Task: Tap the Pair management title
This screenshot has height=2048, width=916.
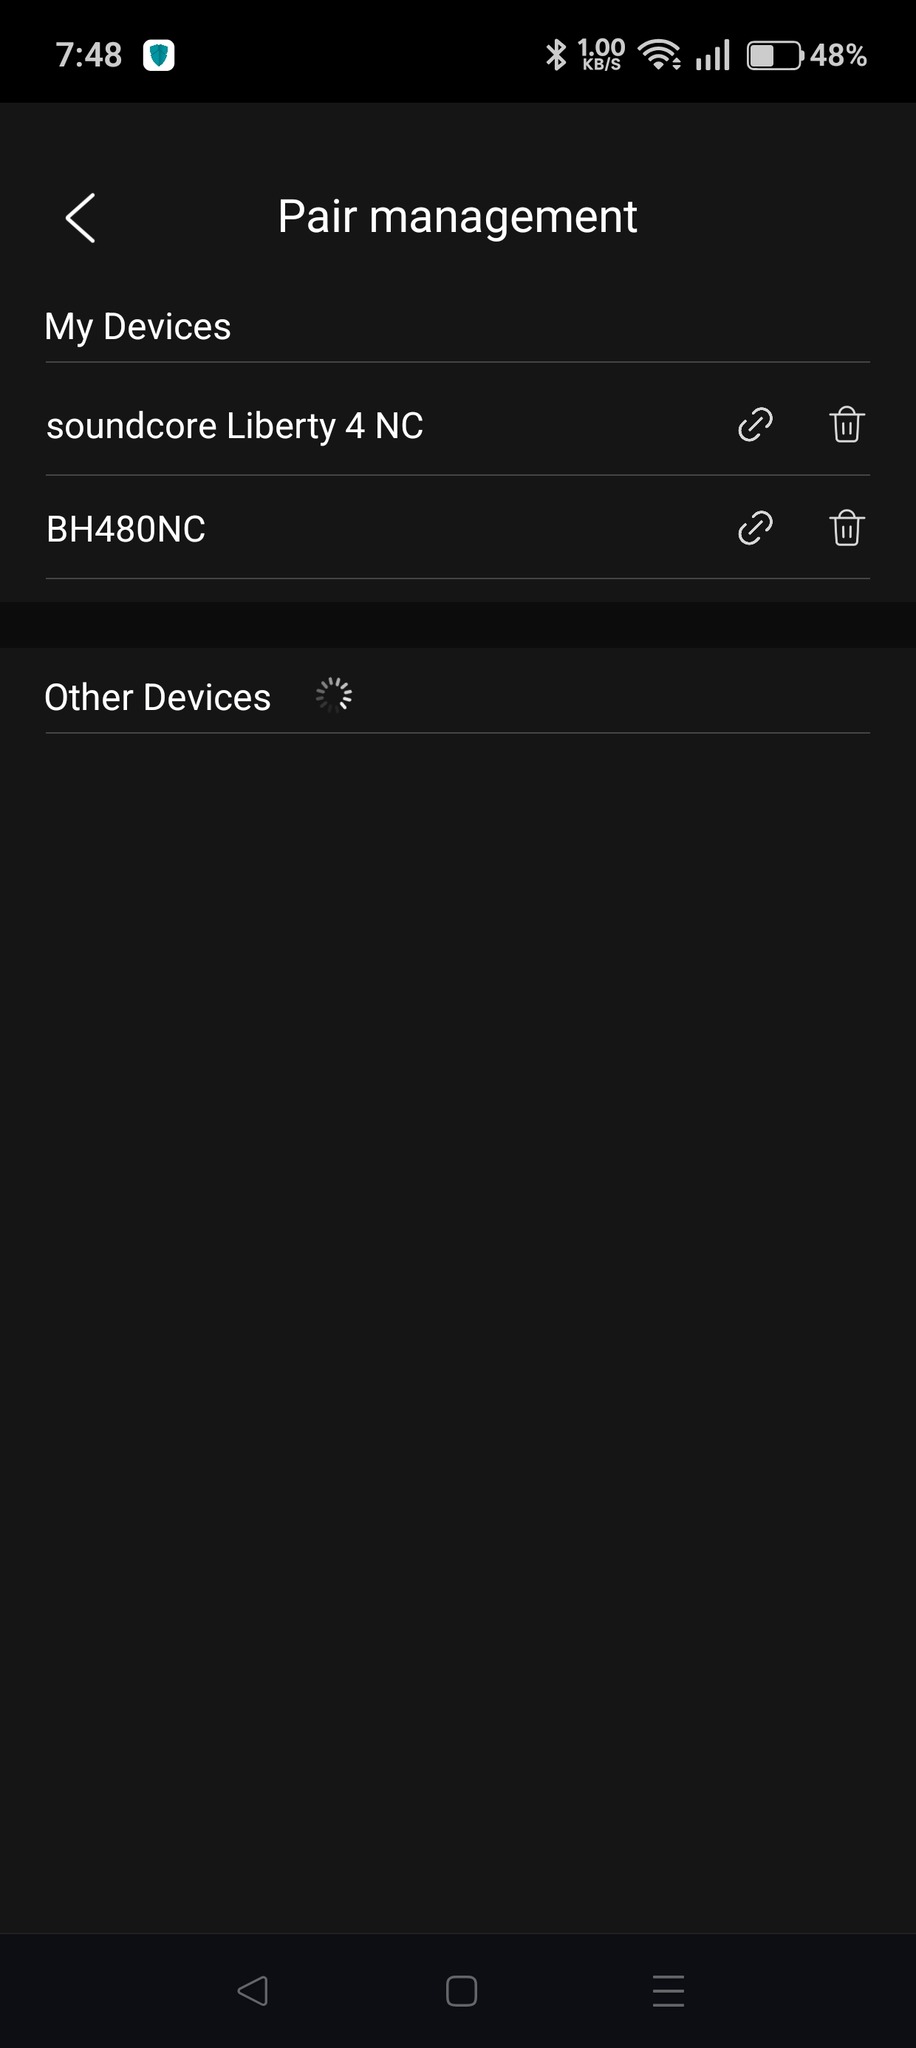Action: click(457, 217)
